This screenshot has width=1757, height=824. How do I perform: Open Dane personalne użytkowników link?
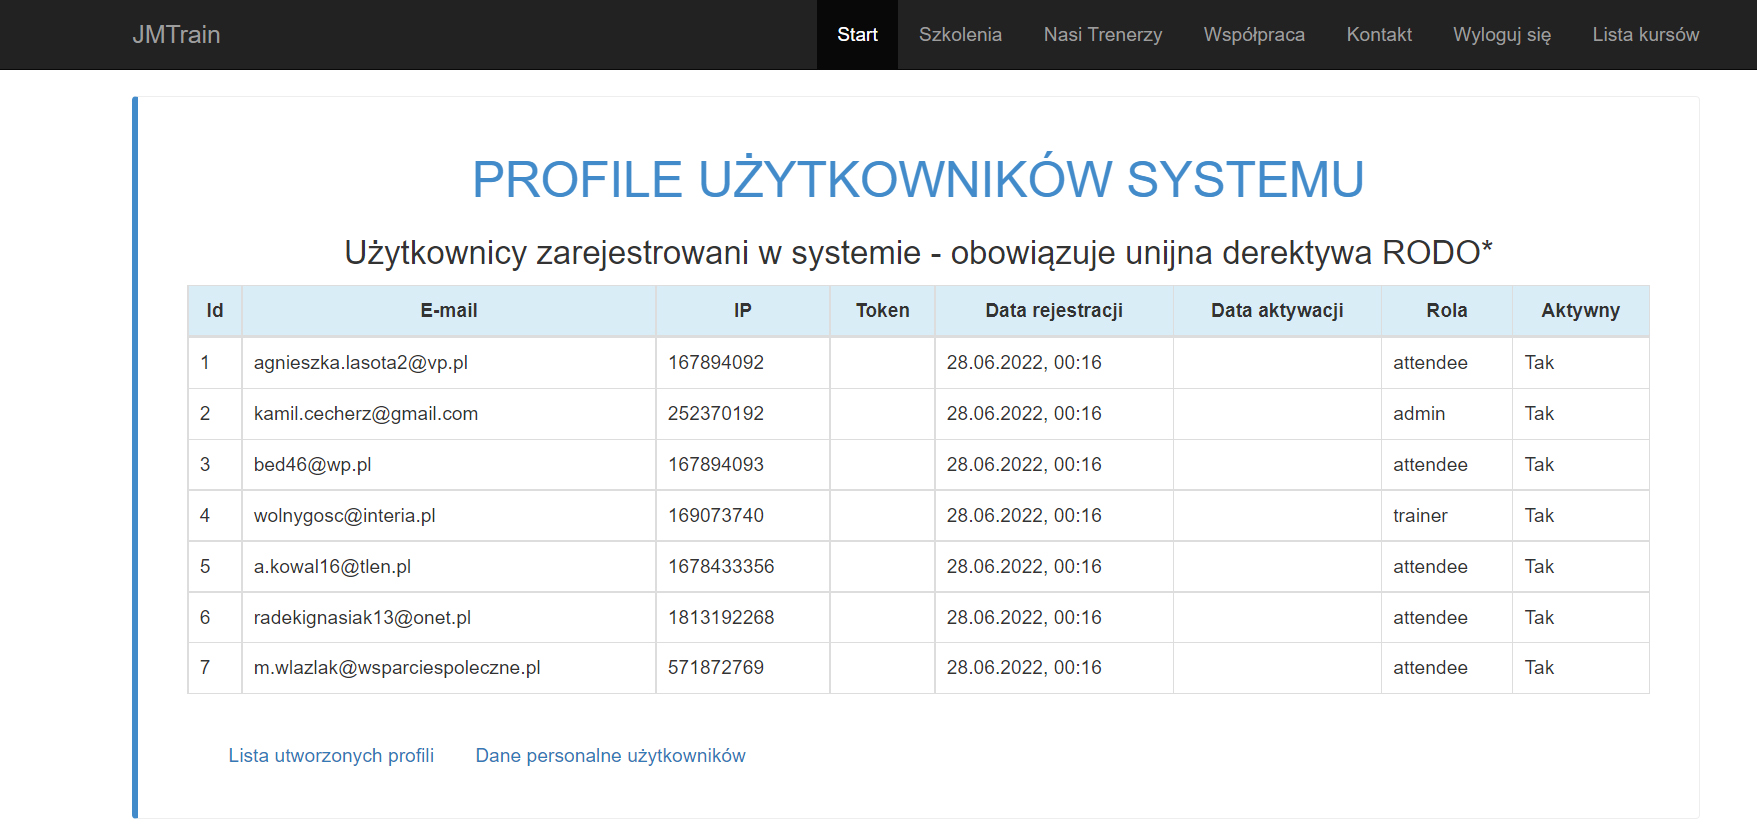pyautogui.click(x=610, y=755)
